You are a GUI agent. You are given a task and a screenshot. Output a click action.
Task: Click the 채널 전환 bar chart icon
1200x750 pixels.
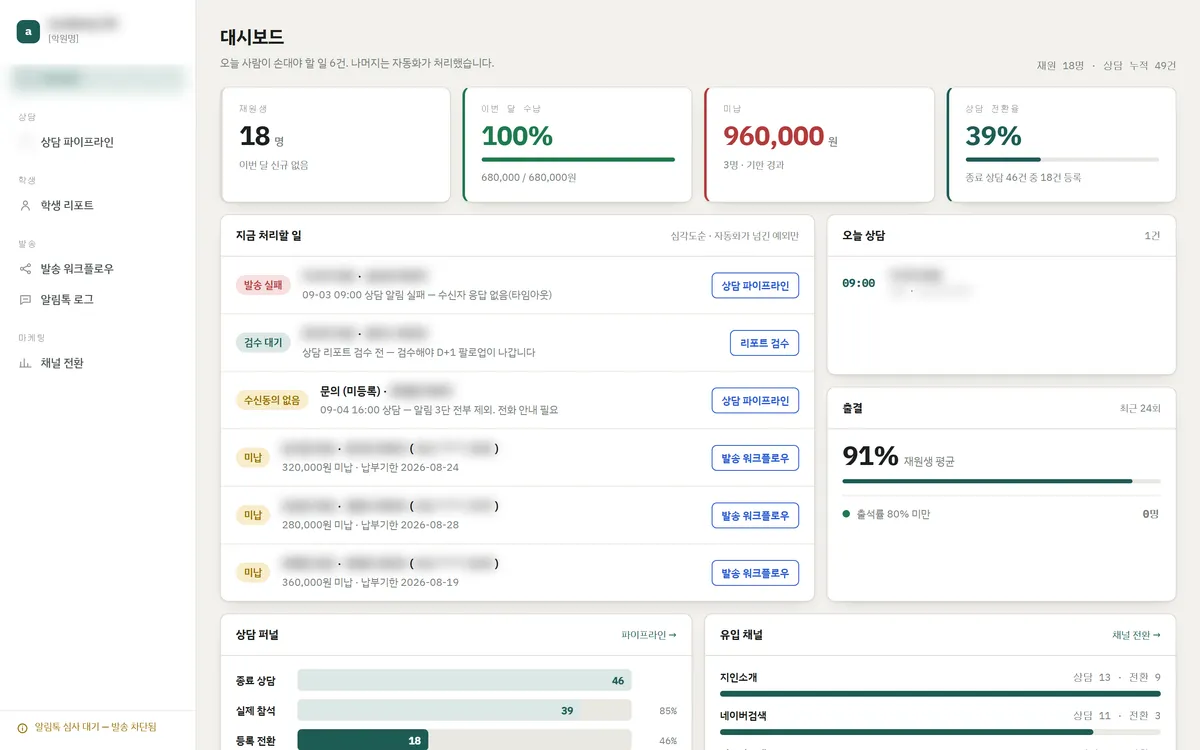26,363
